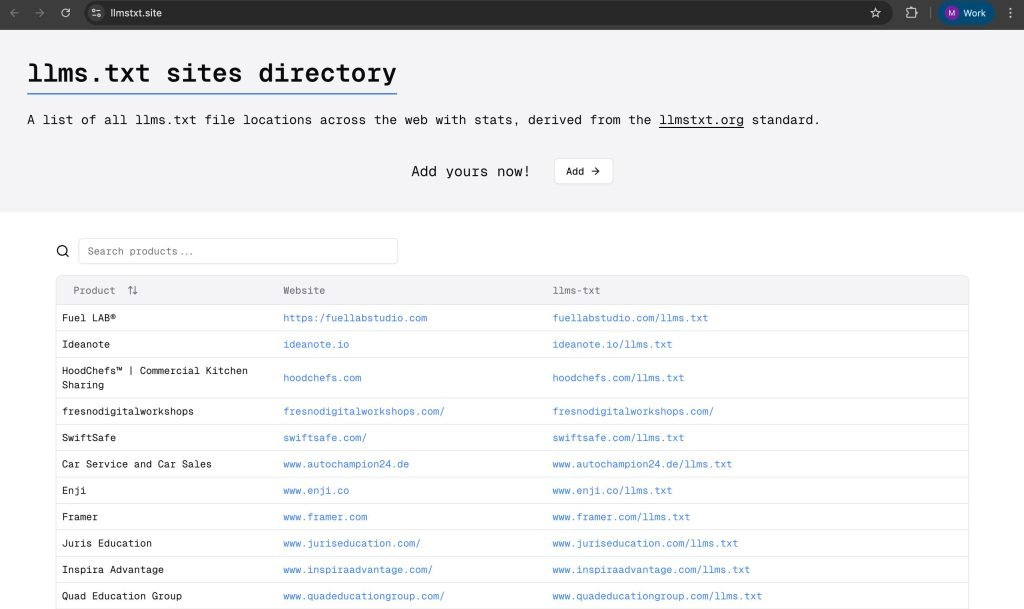Open swiftsafe.com/llms.txt link
Image resolution: width=1024 pixels, height=609 pixels.
(618, 438)
